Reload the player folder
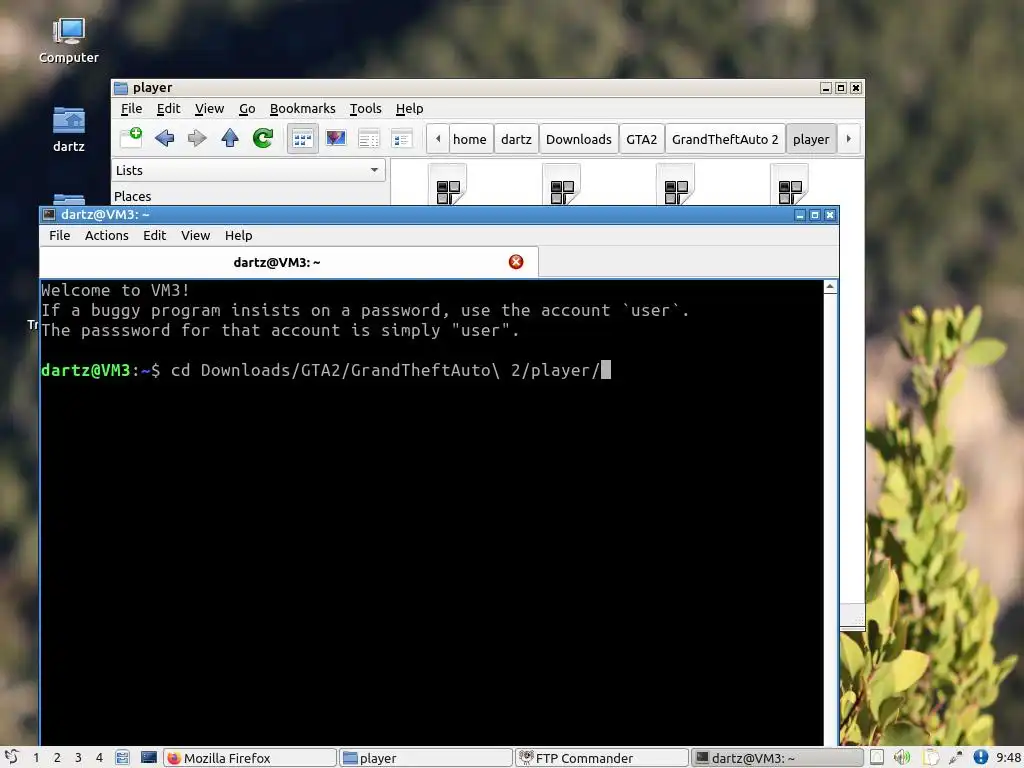The height and width of the screenshot is (768, 1024). (x=263, y=138)
